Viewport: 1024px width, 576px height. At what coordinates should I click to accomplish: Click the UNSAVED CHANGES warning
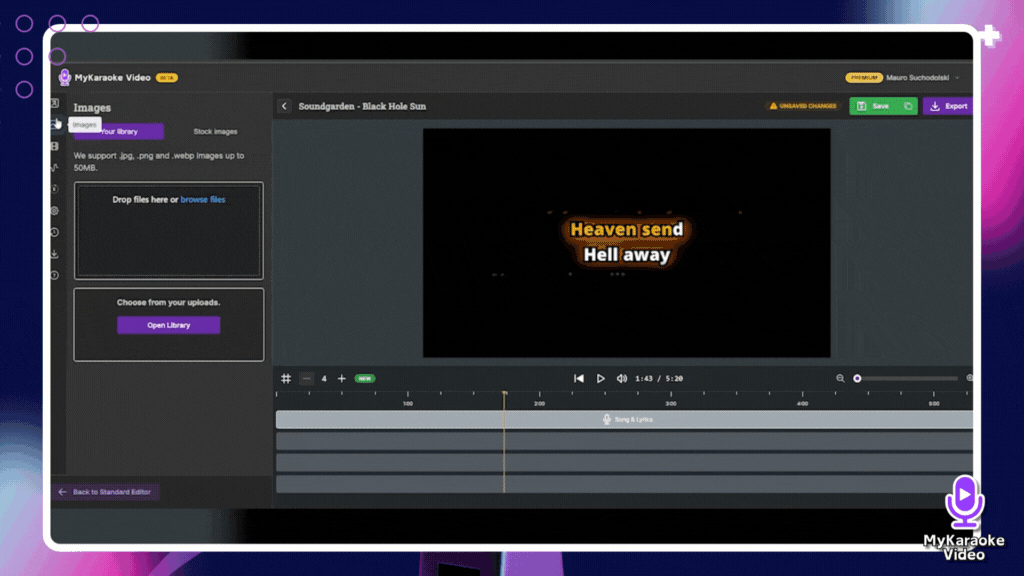coord(803,106)
